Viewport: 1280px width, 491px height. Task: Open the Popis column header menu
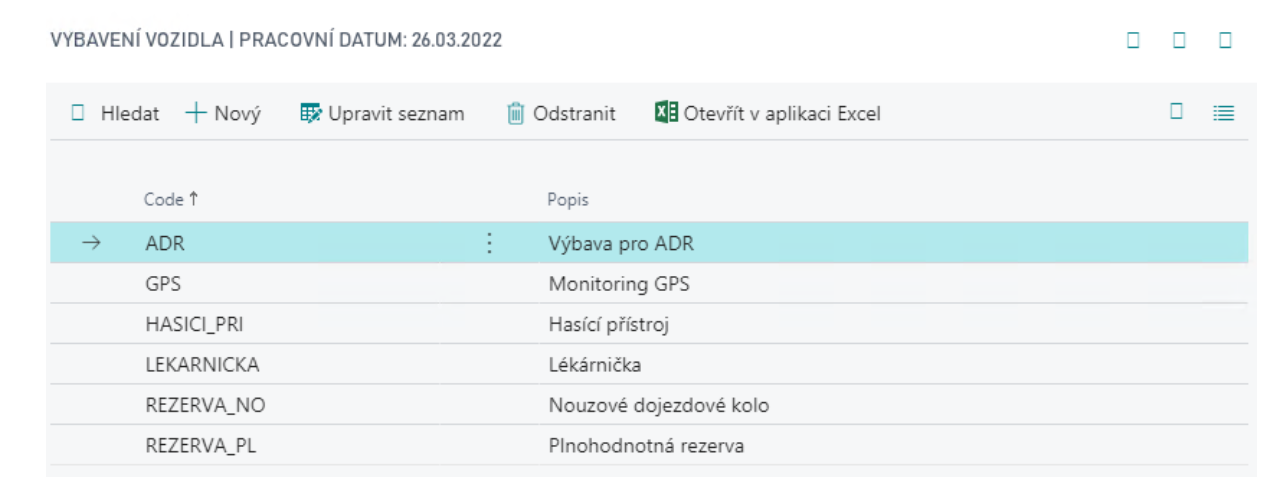pyautogui.click(x=568, y=200)
